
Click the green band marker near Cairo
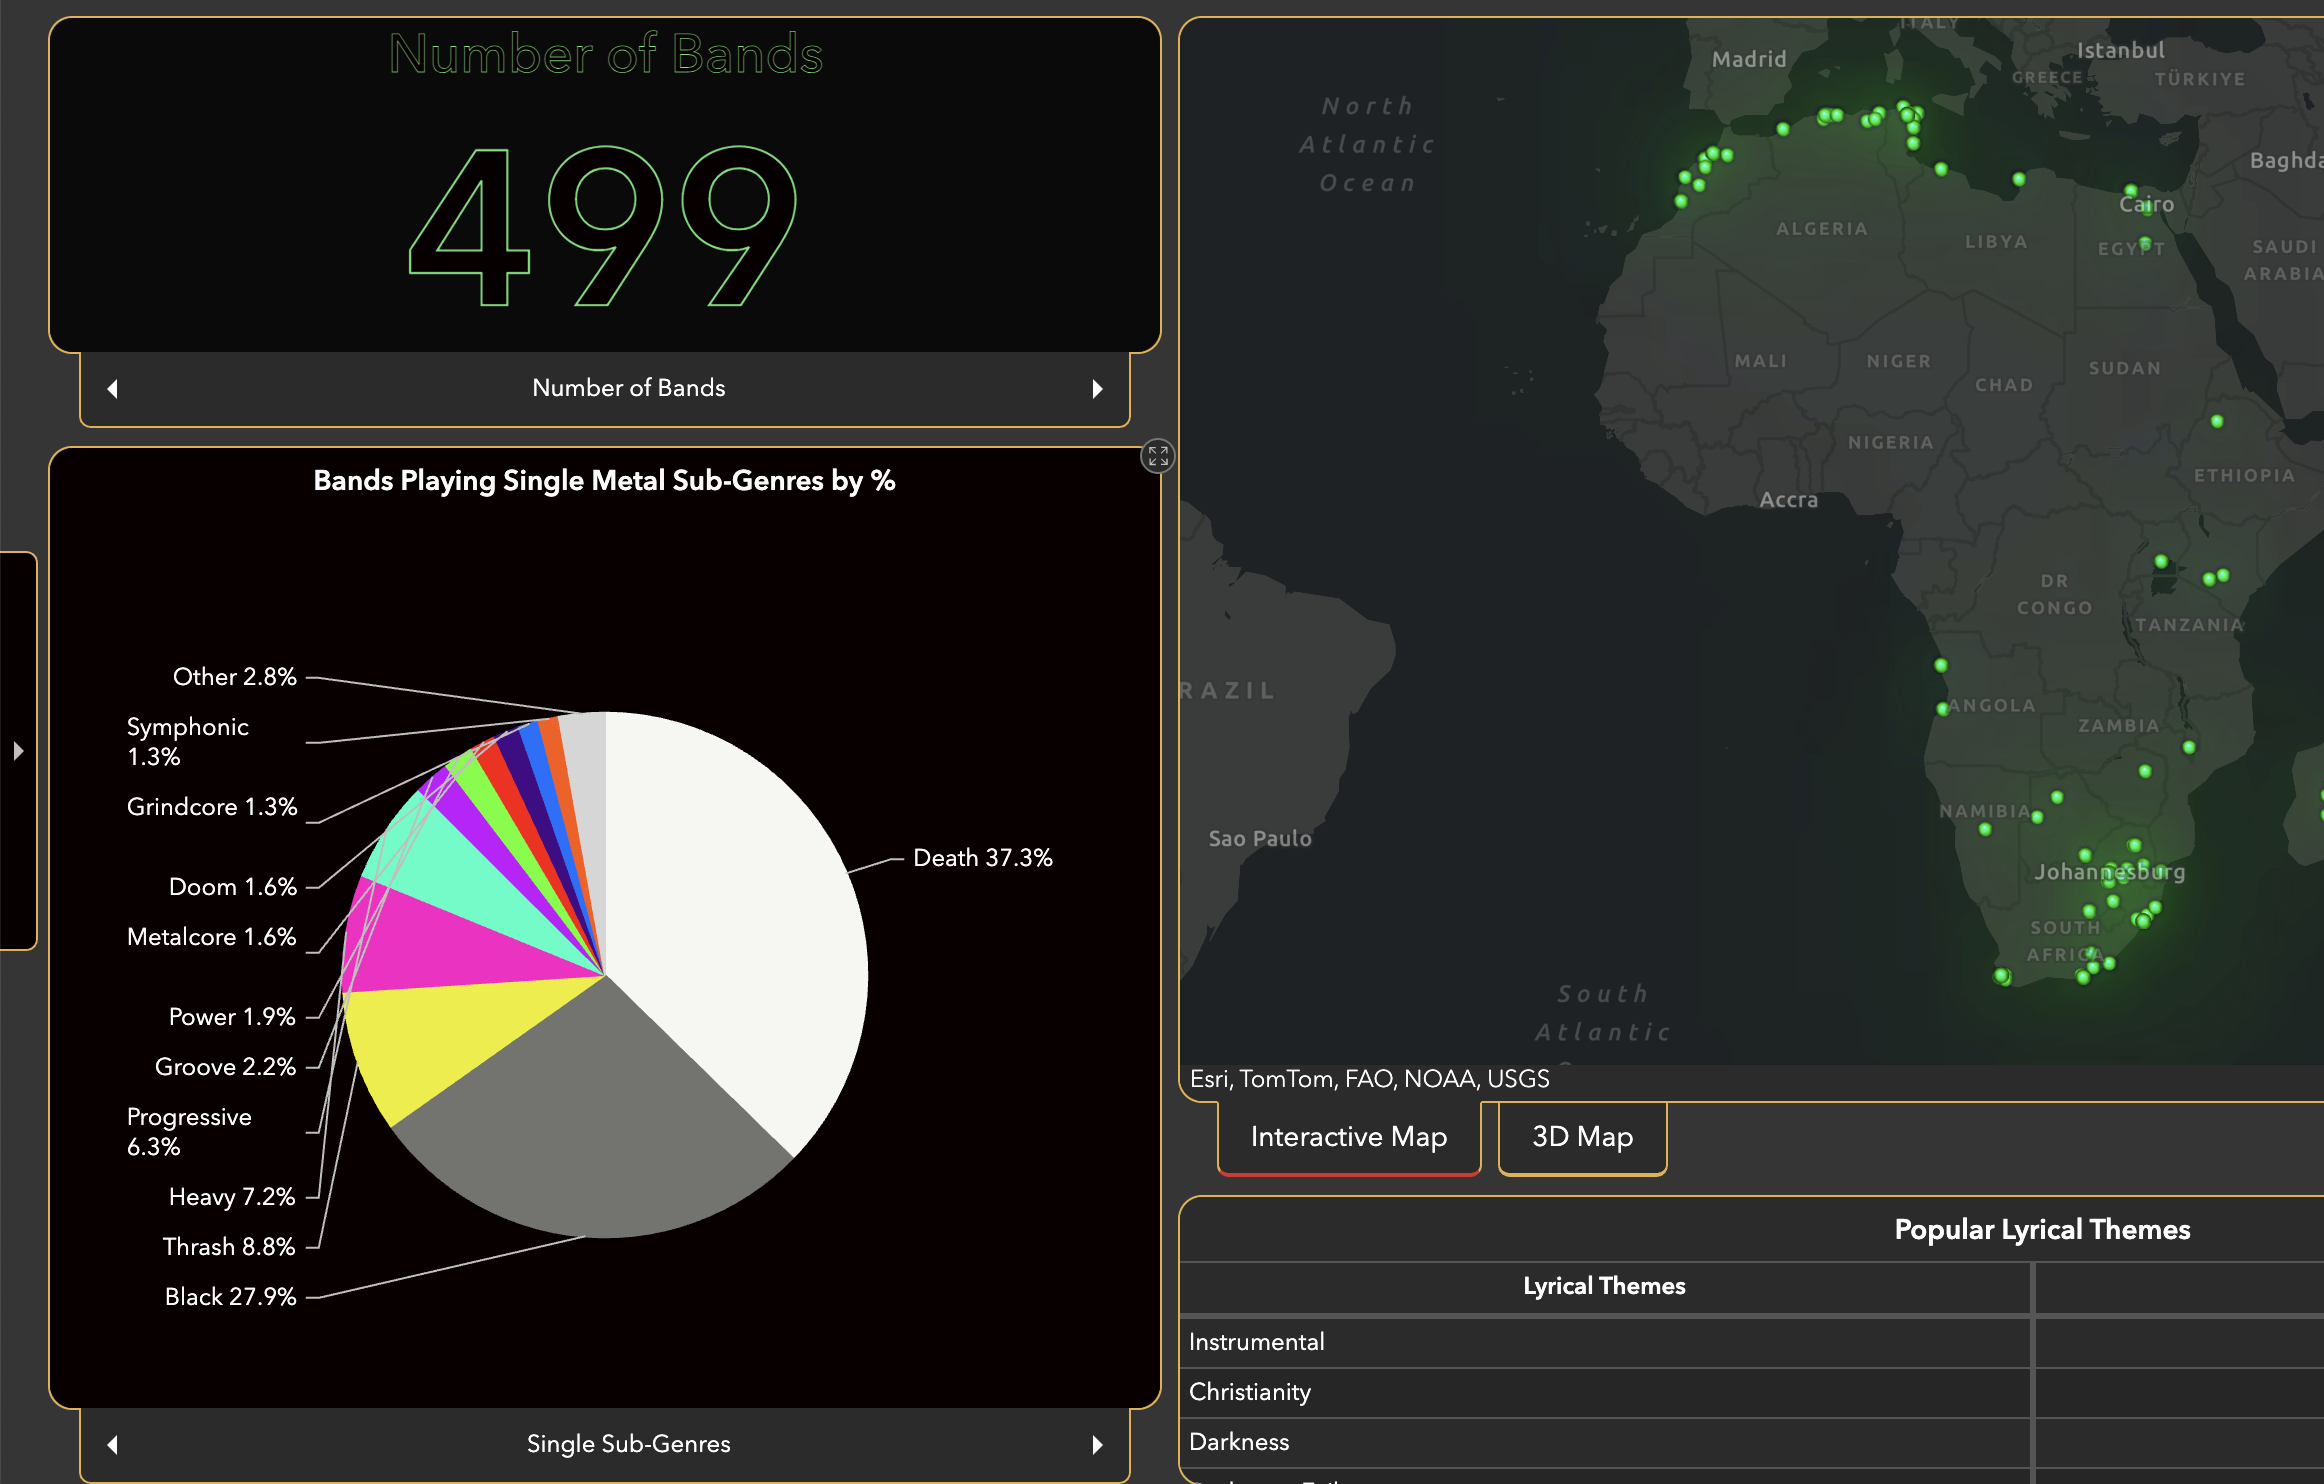[x=2130, y=190]
